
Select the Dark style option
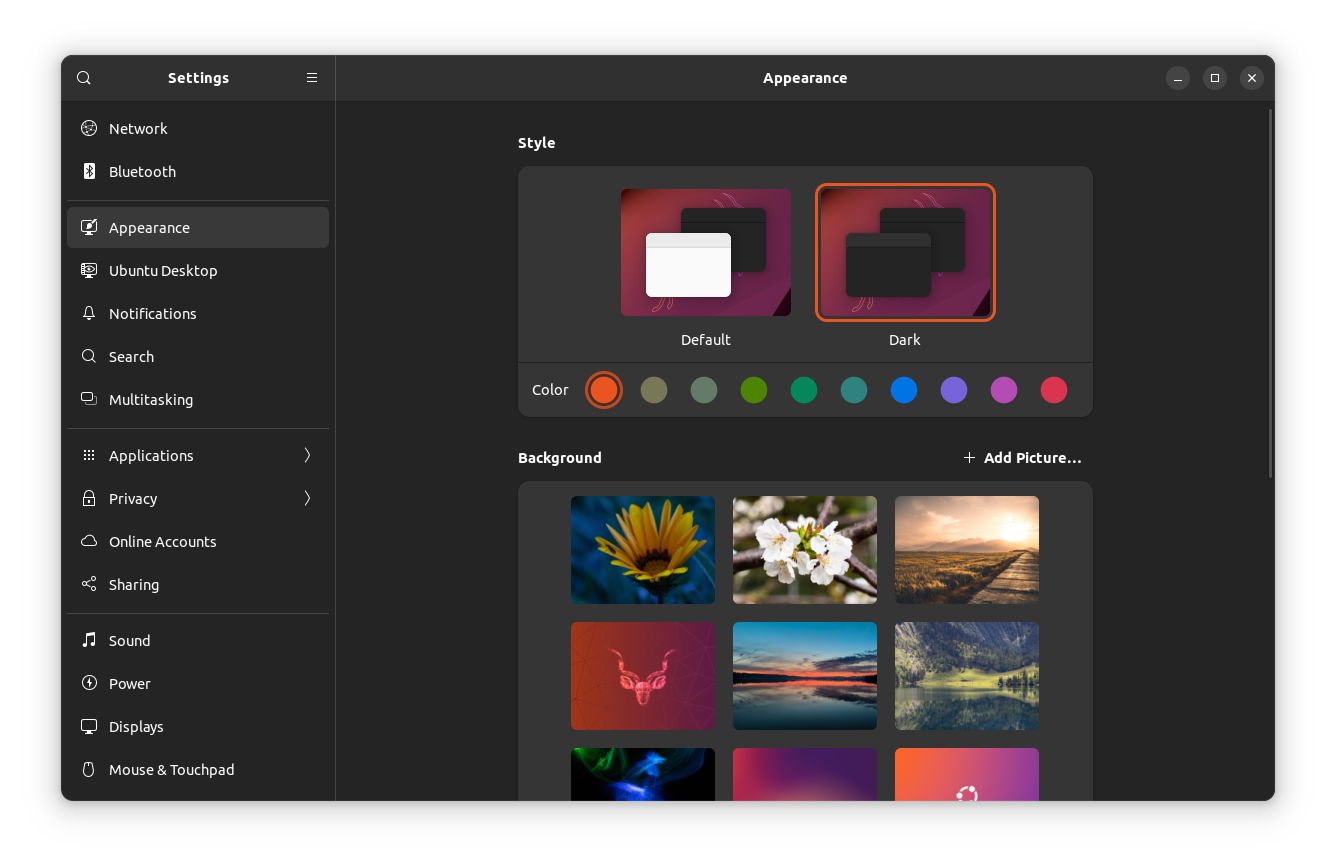click(x=904, y=252)
